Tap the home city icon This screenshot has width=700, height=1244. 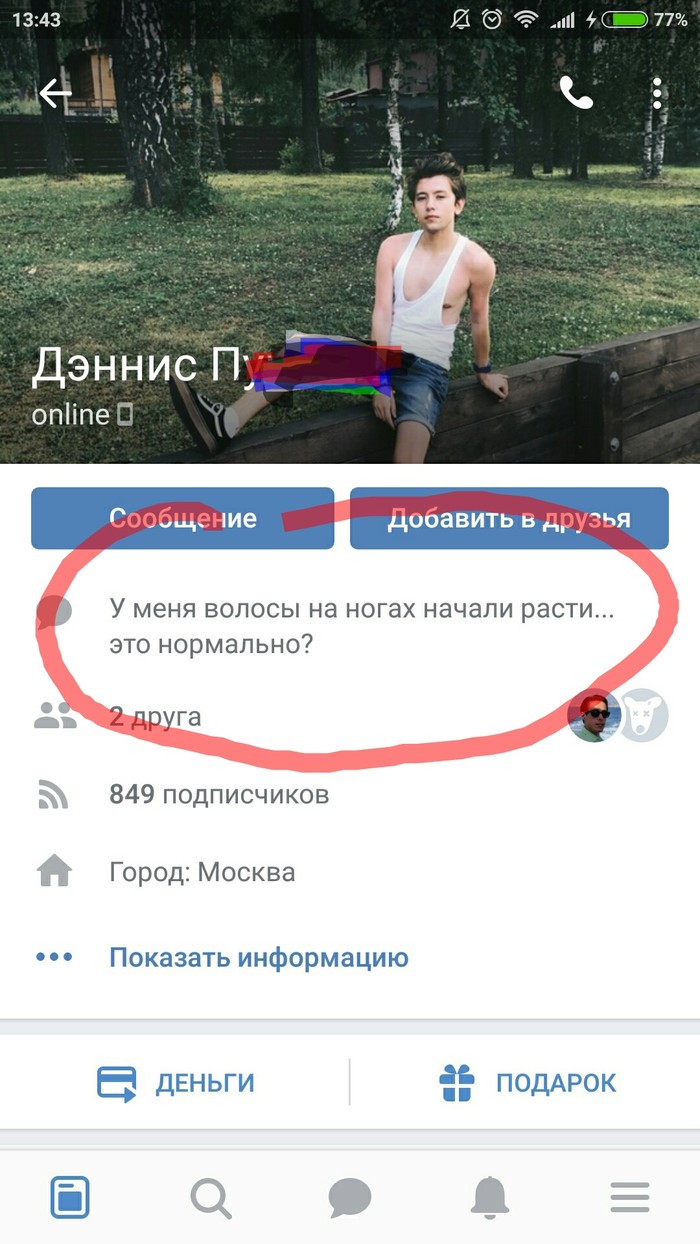coord(54,873)
